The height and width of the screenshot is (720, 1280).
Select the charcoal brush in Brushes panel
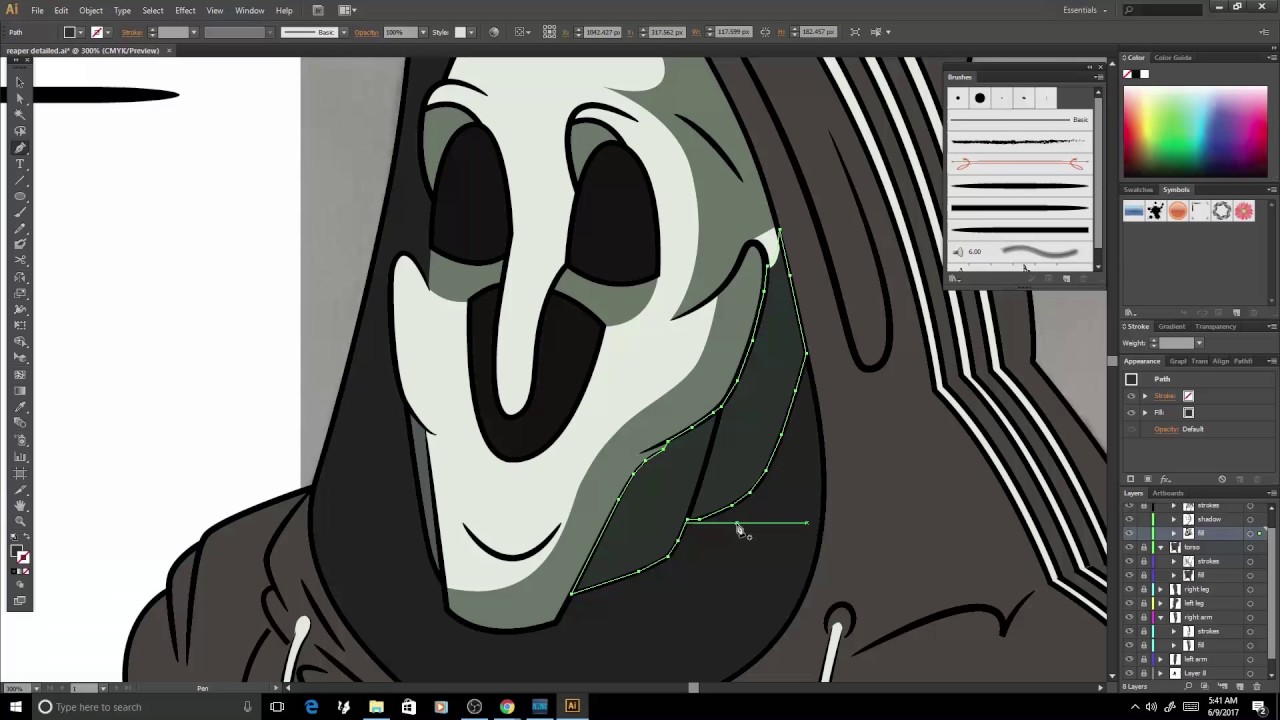point(1018,140)
